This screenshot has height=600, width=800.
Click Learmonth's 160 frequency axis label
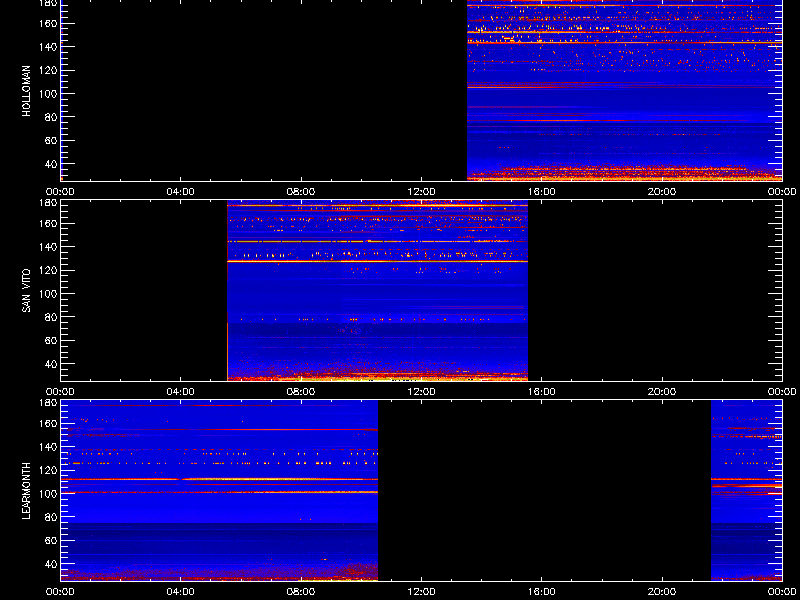click(x=48, y=423)
